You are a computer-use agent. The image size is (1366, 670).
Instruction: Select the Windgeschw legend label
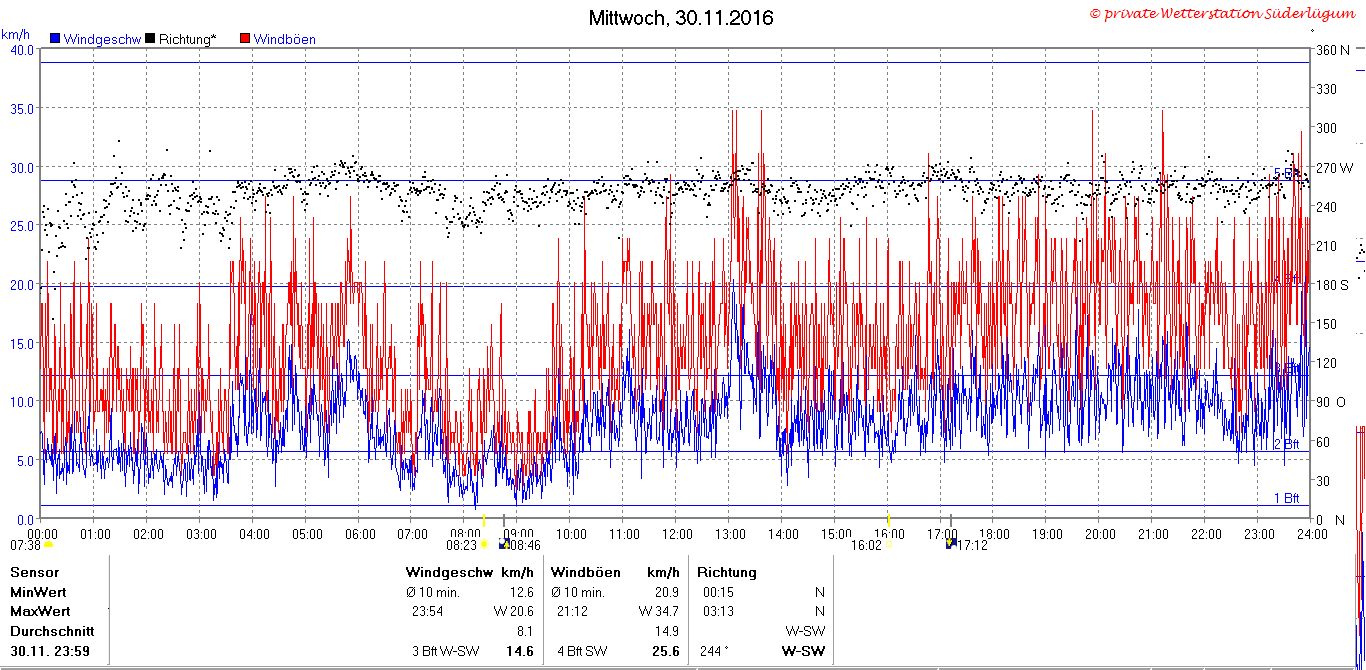[102, 39]
